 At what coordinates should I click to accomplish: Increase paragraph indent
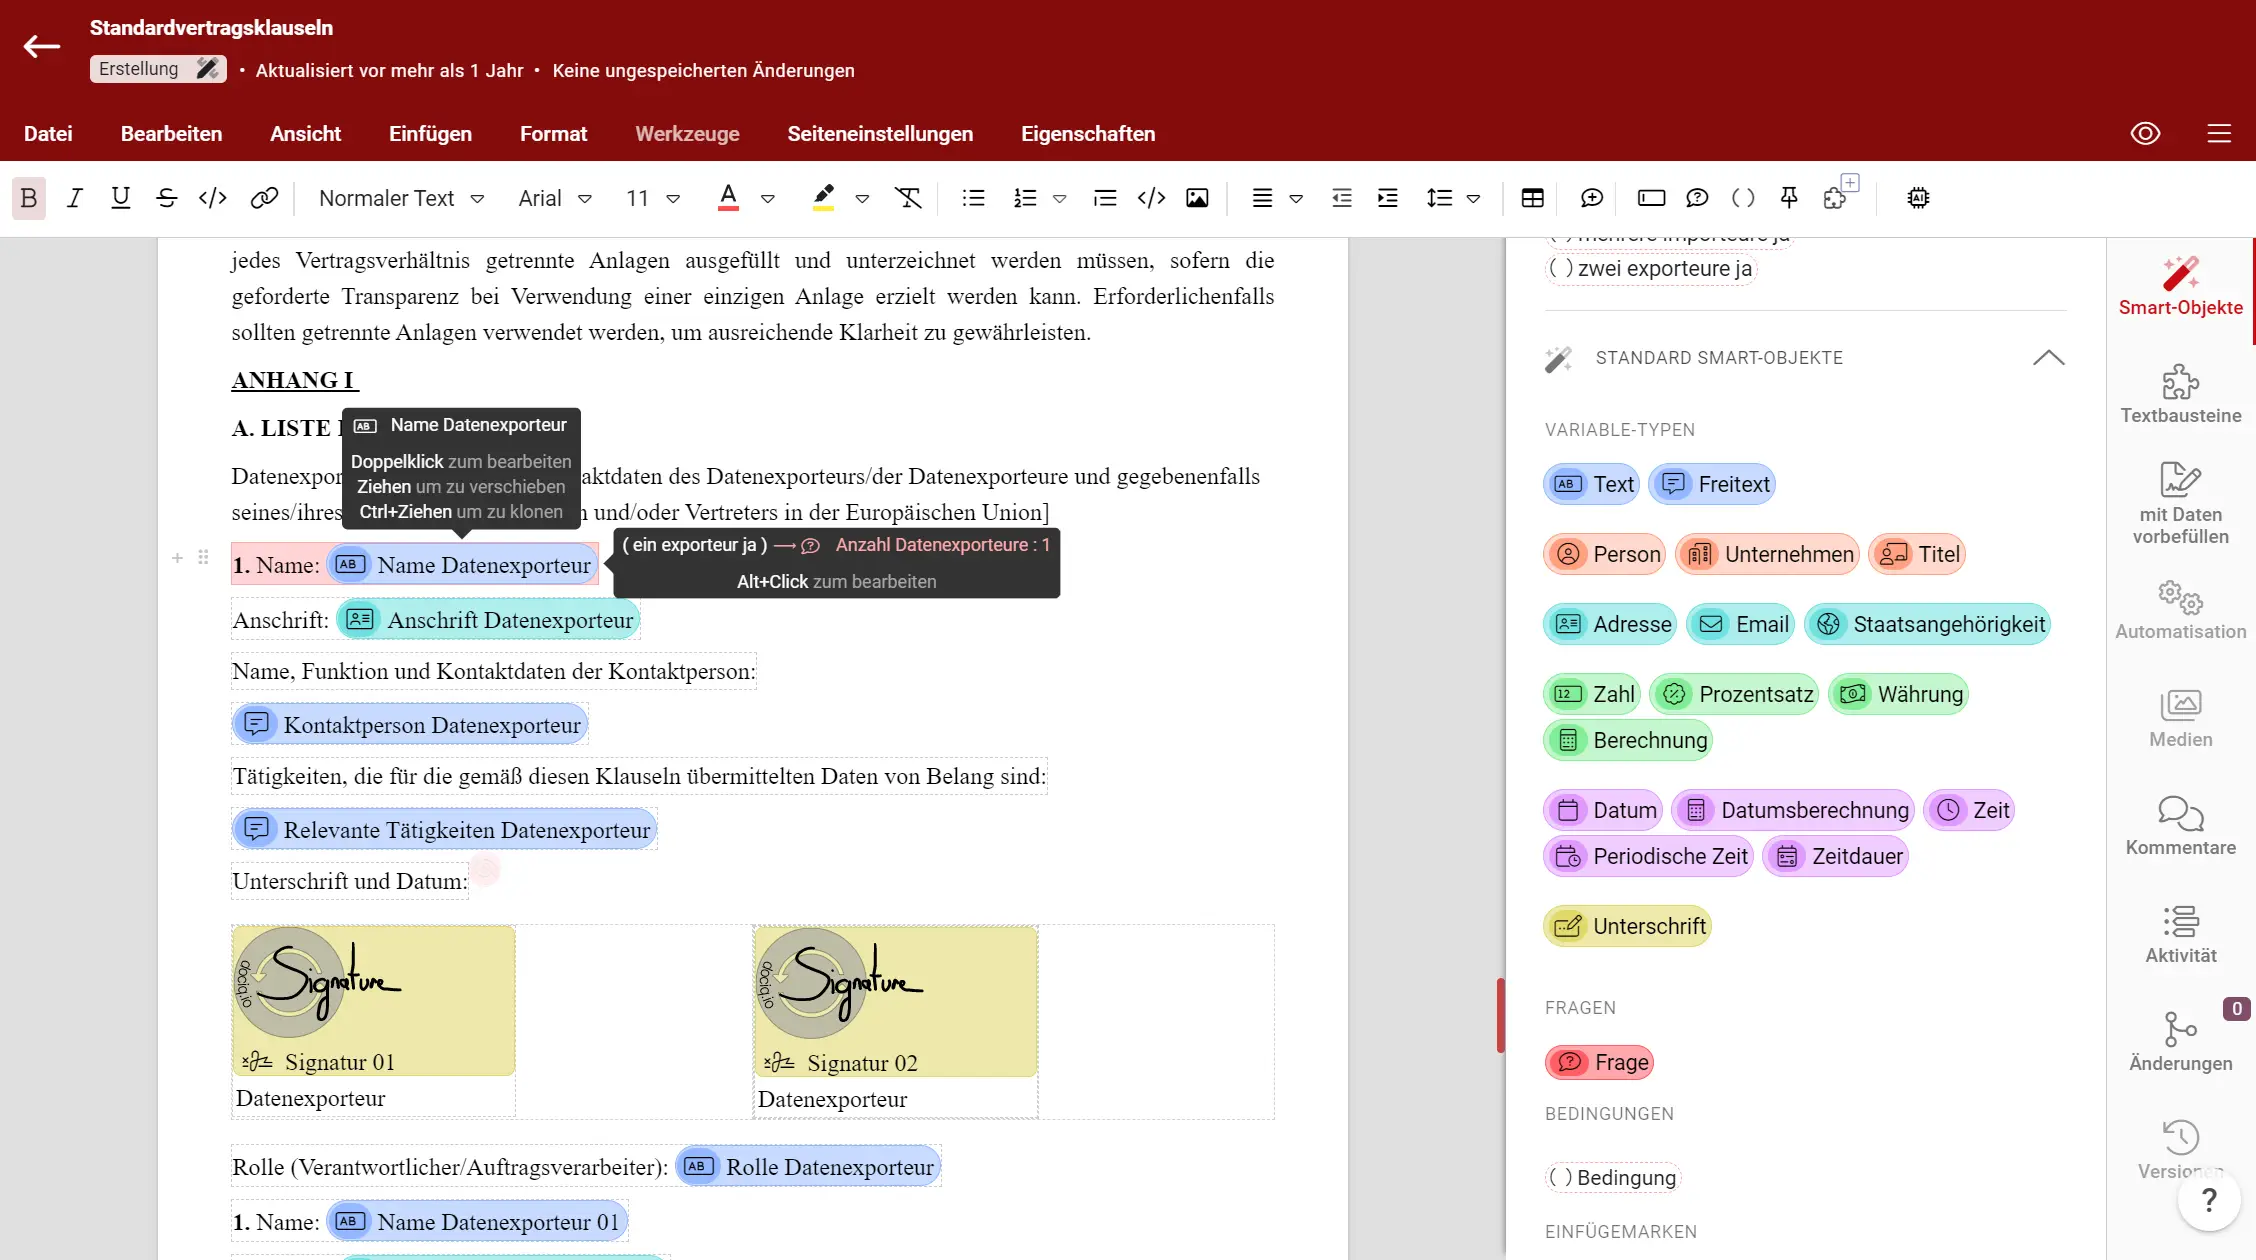click(1388, 198)
